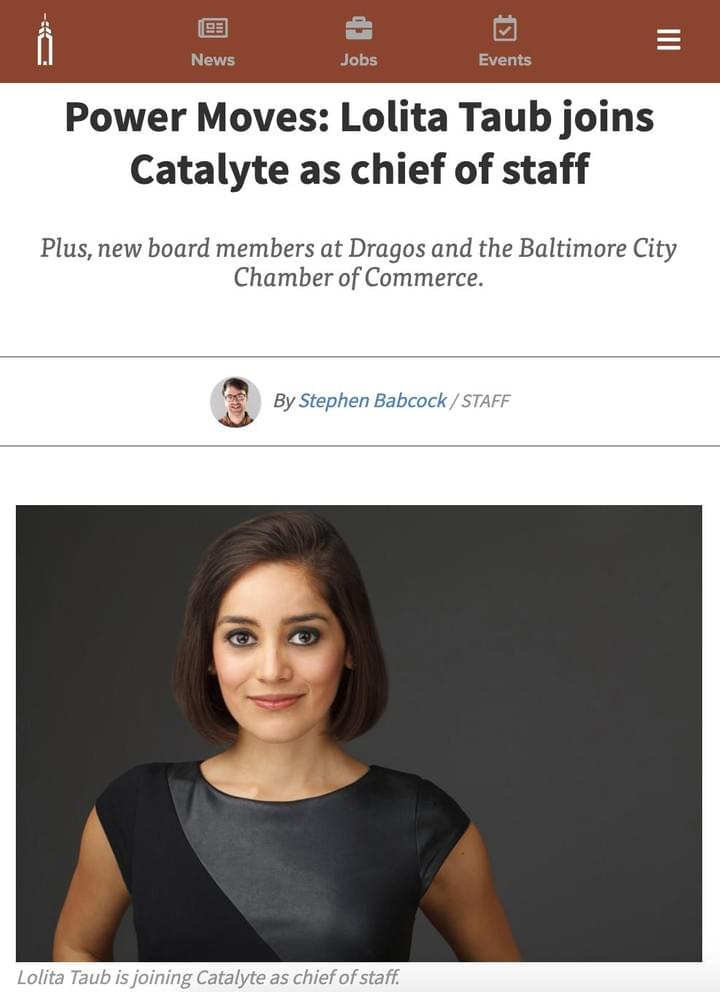
Task: Click "Lolita Taub" in the headline
Action: coord(446,118)
